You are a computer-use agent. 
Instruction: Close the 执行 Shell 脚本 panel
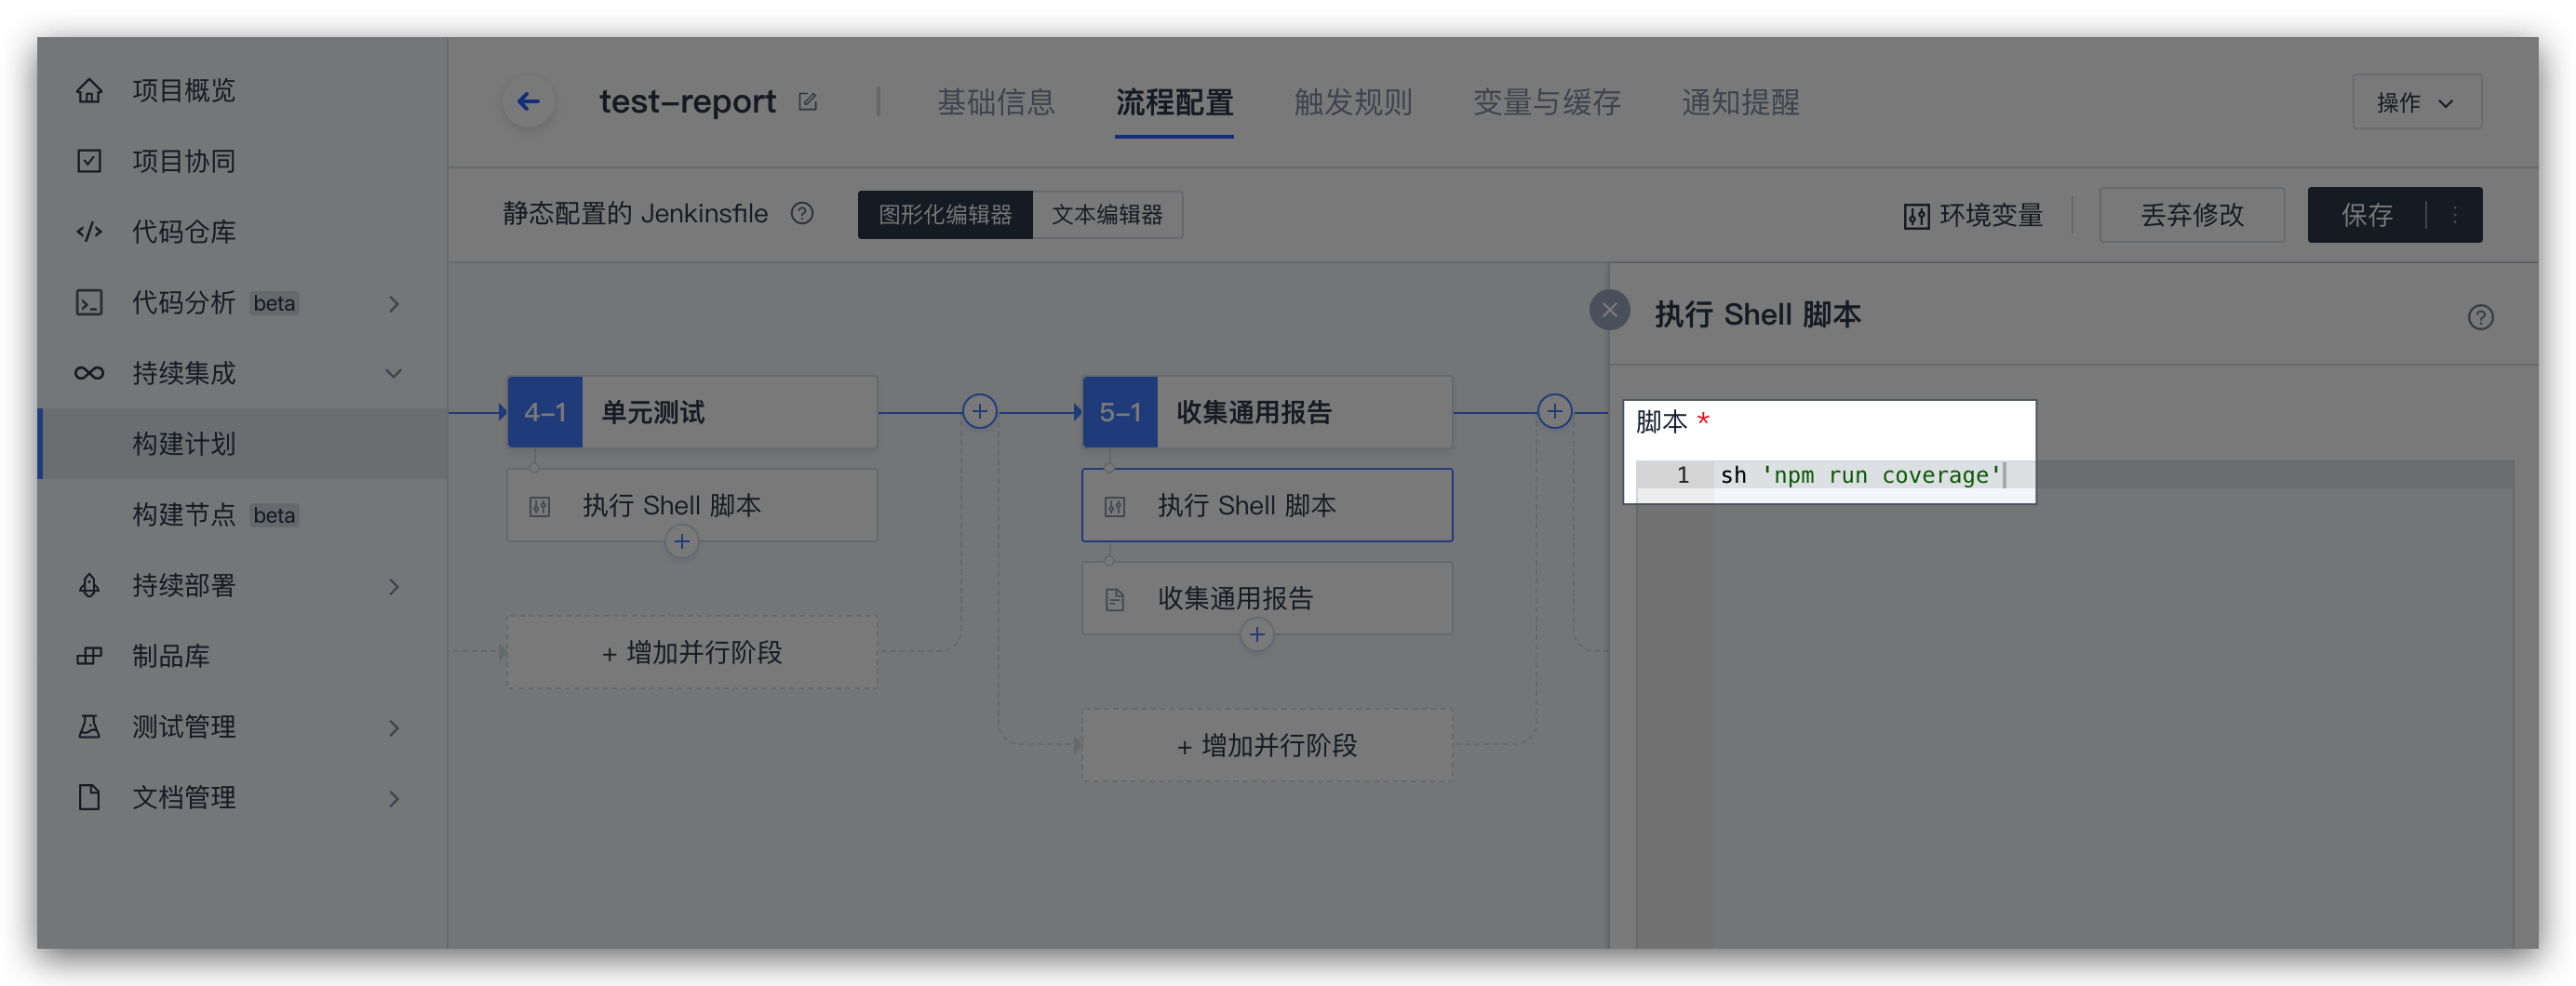tap(1609, 310)
